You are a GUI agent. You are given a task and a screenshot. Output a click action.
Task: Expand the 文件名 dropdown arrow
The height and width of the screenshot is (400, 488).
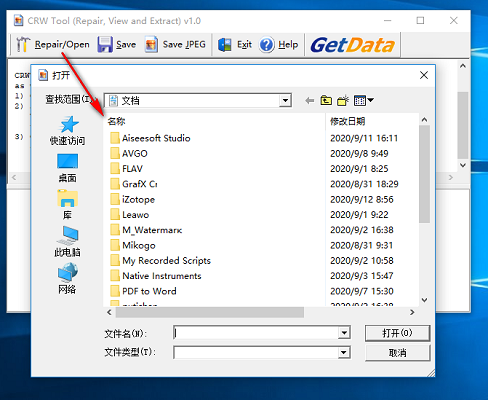(x=344, y=333)
